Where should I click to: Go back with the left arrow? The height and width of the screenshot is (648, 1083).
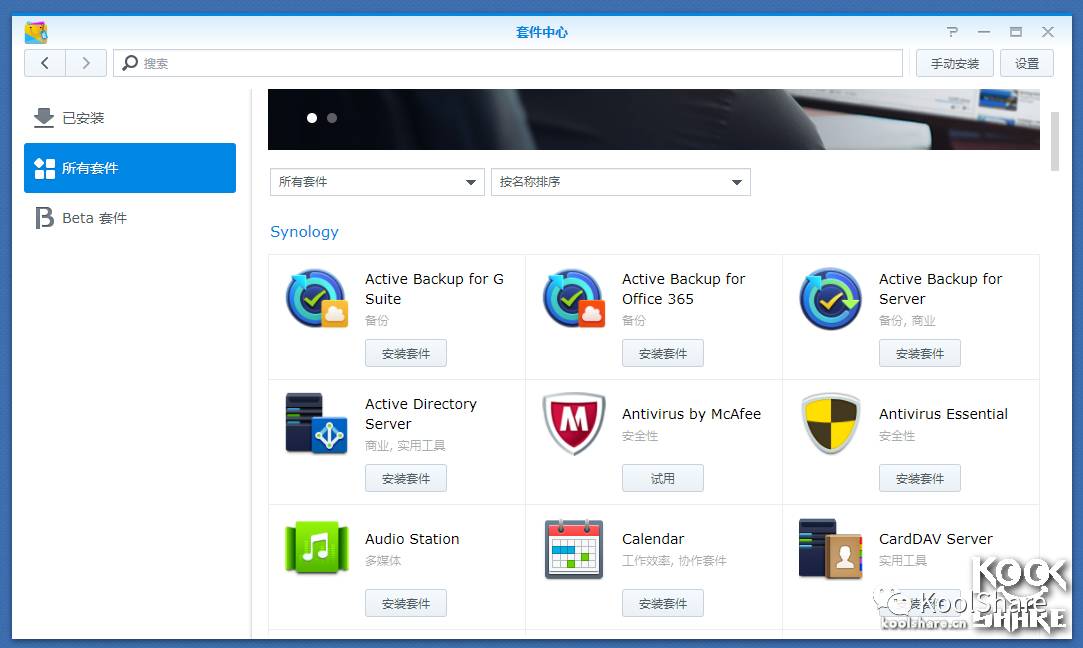point(45,63)
